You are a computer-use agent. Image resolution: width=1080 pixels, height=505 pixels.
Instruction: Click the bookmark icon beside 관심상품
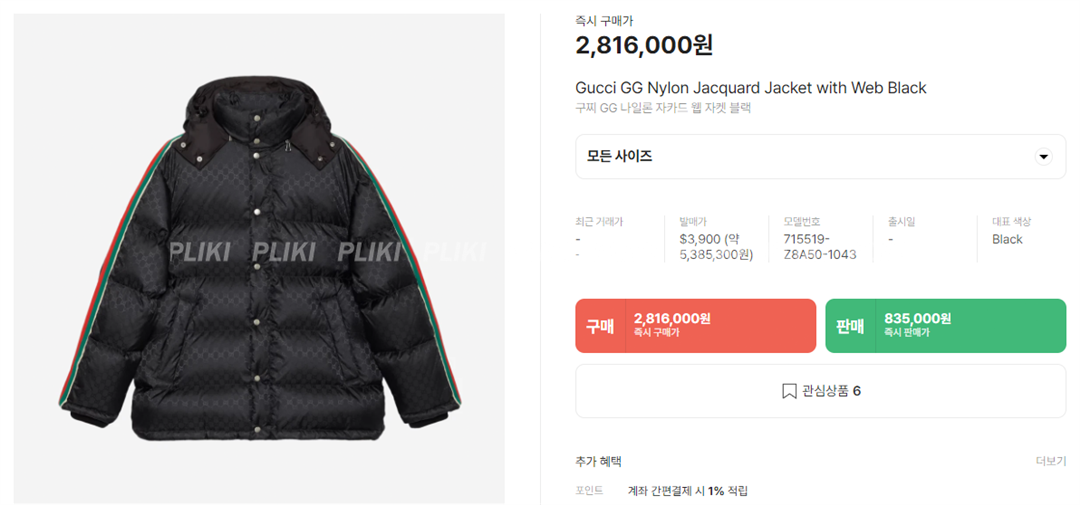pos(789,391)
